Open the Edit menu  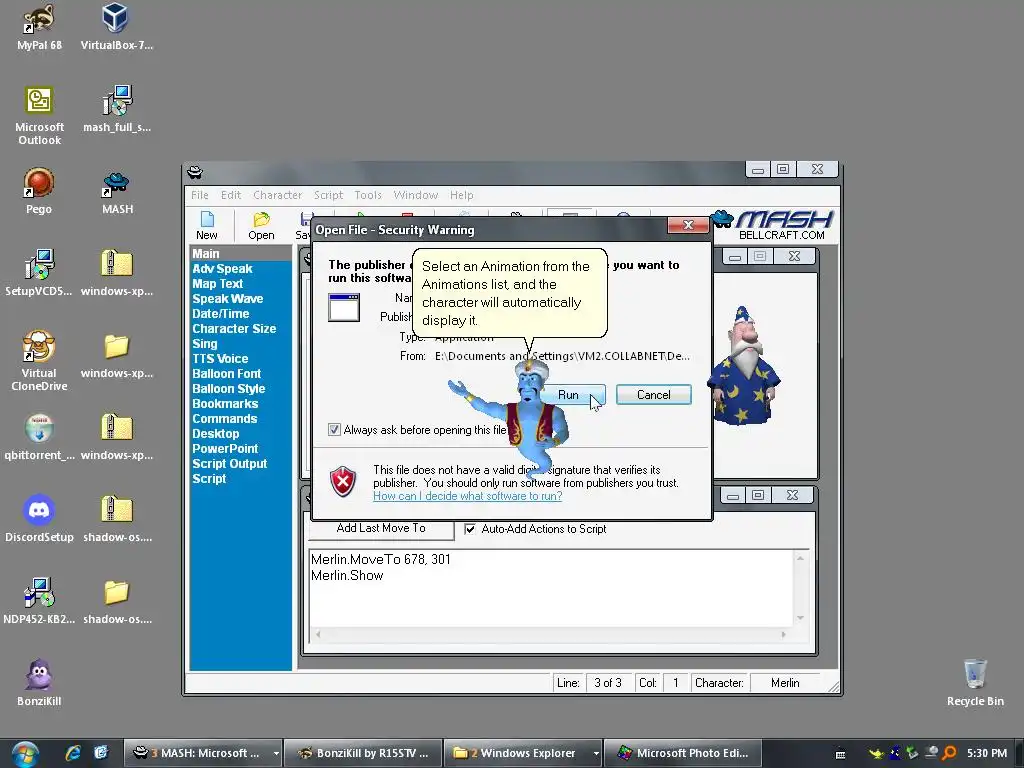[231, 195]
